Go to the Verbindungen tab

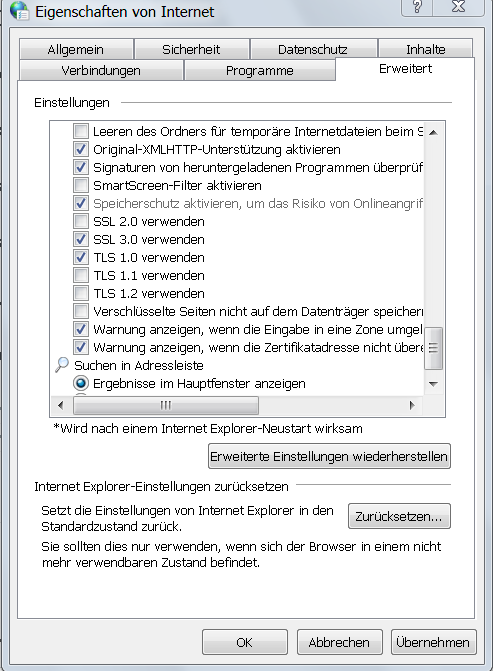101,70
